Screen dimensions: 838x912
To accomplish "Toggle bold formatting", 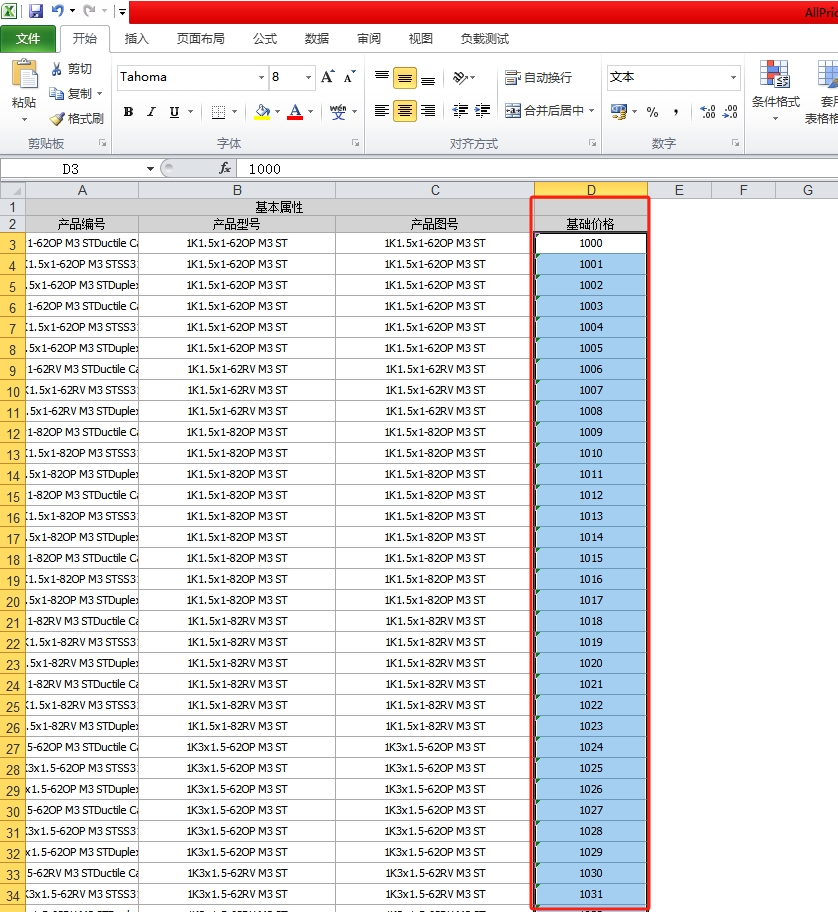I will pyautogui.click(x=129, y=112).
